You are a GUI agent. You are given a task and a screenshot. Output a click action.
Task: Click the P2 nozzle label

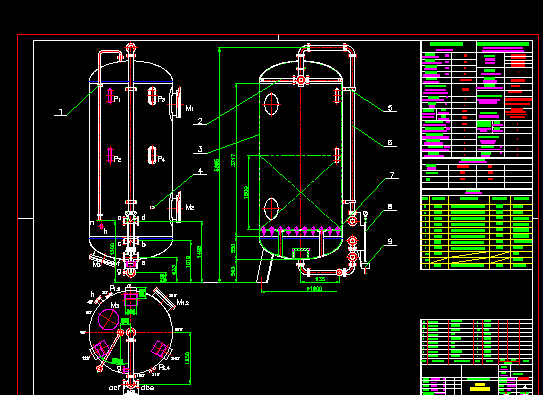click(117, 159)
